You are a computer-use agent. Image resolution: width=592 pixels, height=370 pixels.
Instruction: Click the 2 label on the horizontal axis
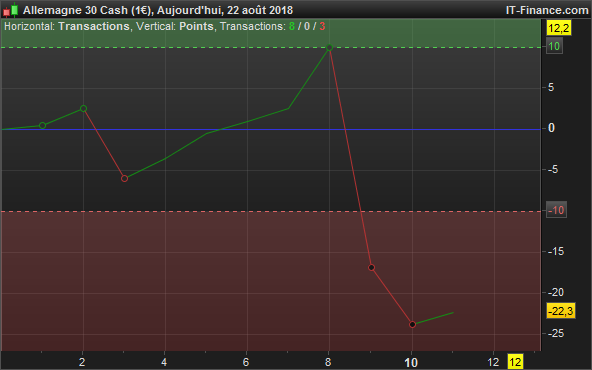tap(82, 362)
